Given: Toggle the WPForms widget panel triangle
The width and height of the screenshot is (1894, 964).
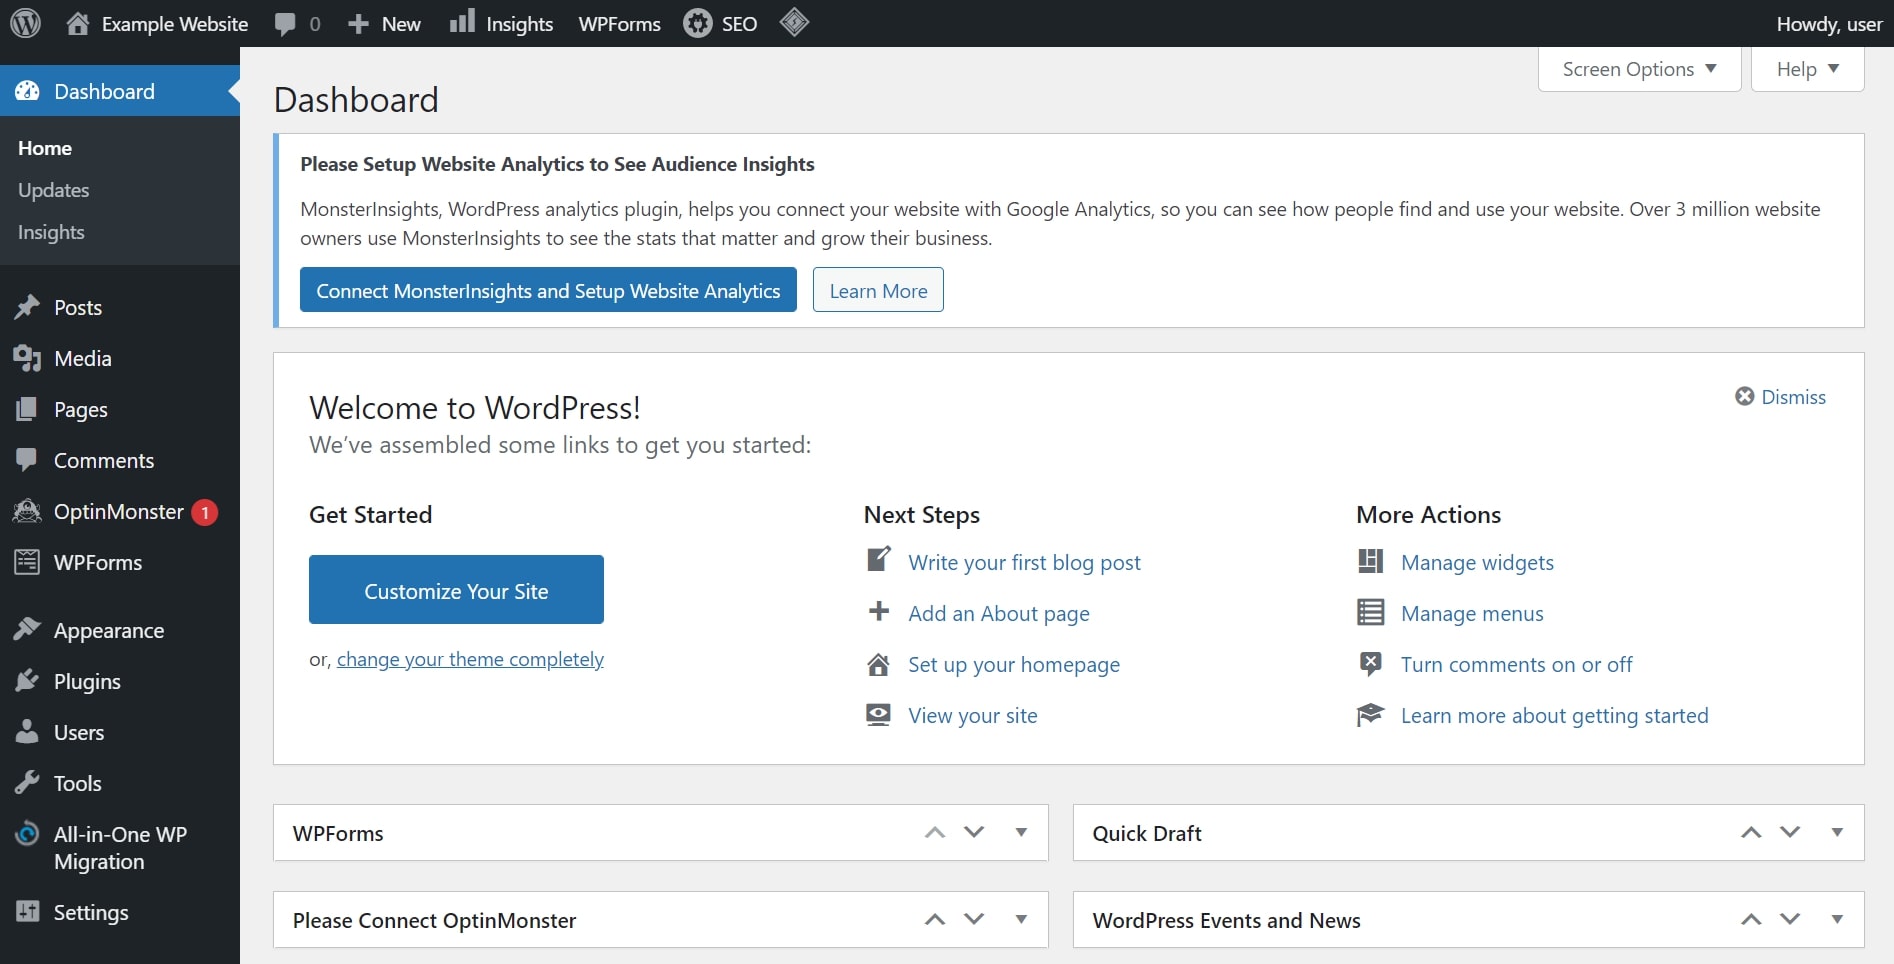Looking at the screenshot, I should click(1021, 832).
